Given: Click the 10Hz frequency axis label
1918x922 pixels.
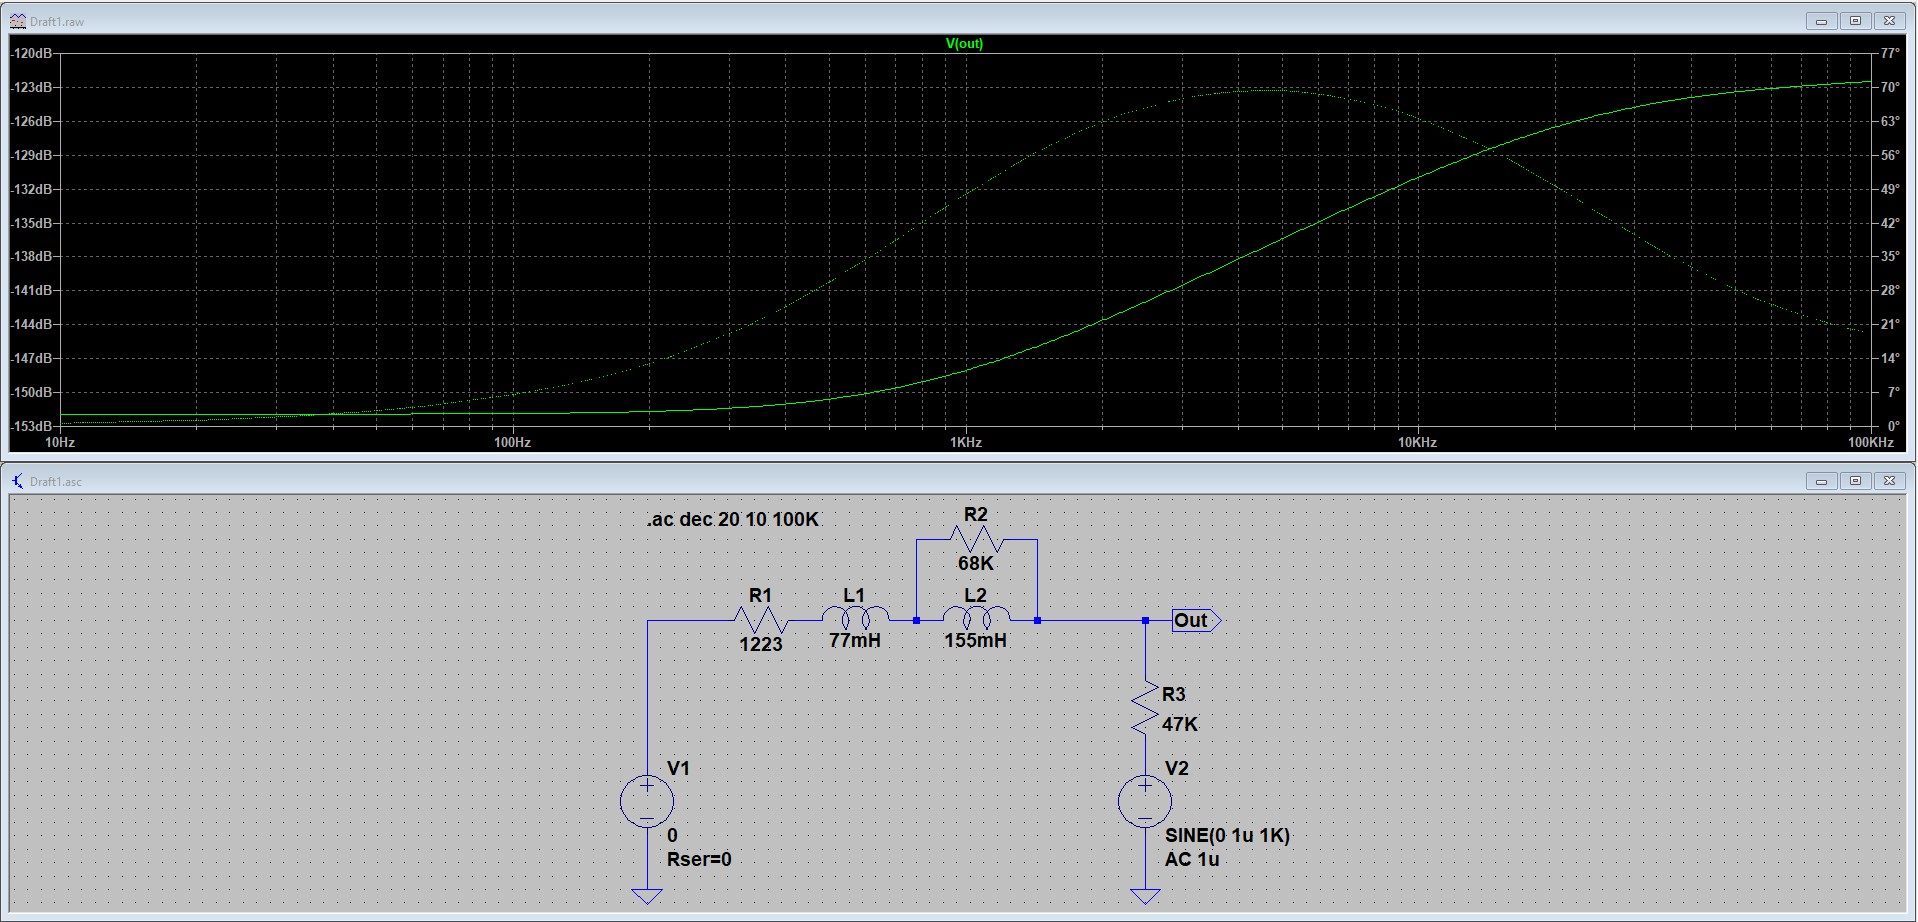Looking at the screenshot, I should click(x=60, y=442).
